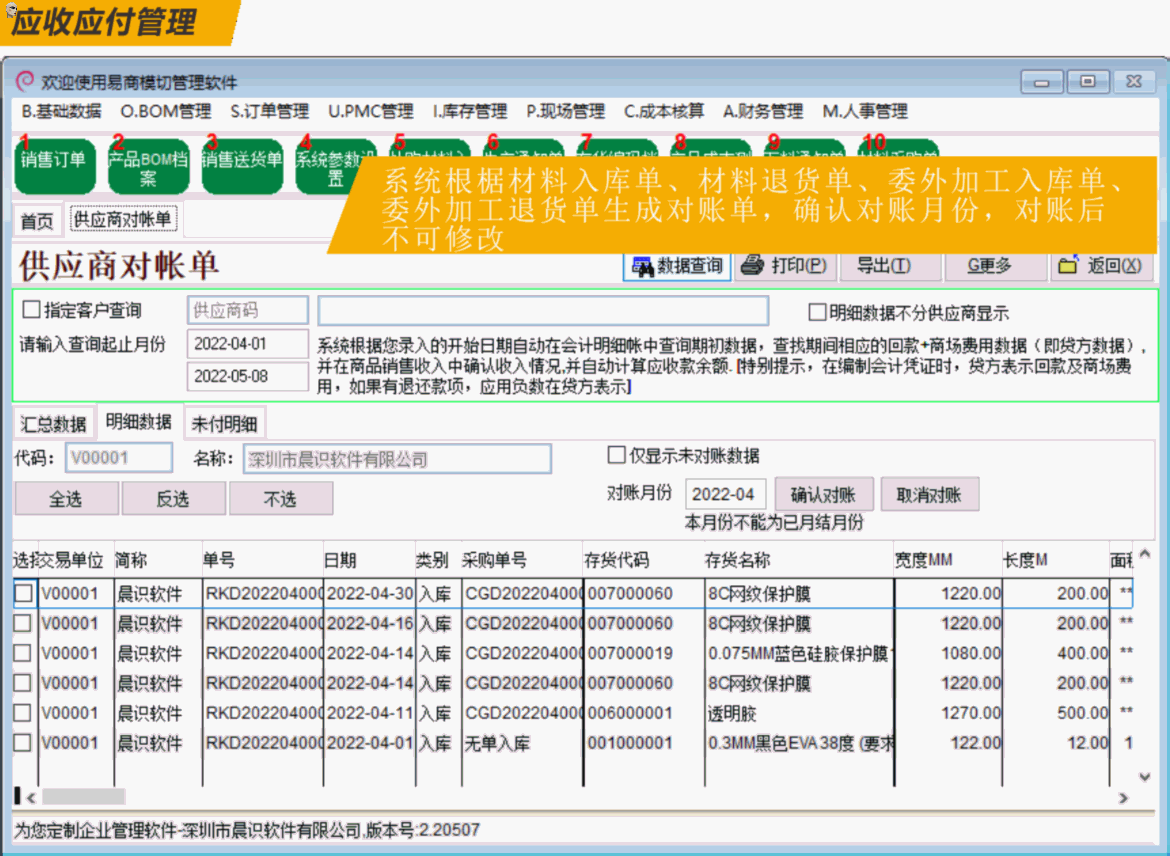Check 仅显示未对账数据 option
Image resolution: width=1170 pixels, height=856 pixels.
point(616,455)
